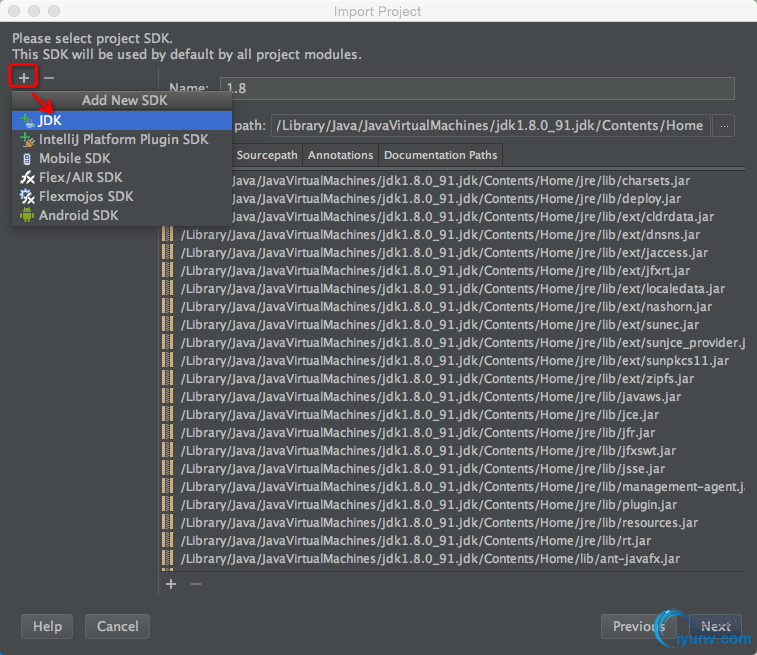
Task: Click the jar icon beside zipfs.jar
Action: coord(168,379)
